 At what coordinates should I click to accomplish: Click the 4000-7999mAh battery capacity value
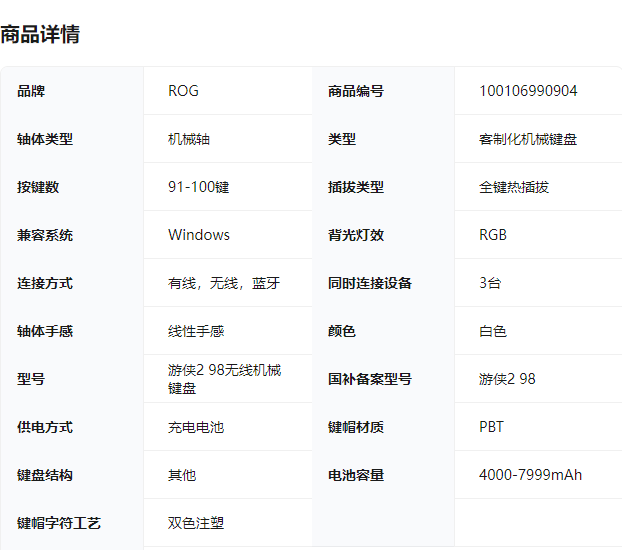pos(530,475)
